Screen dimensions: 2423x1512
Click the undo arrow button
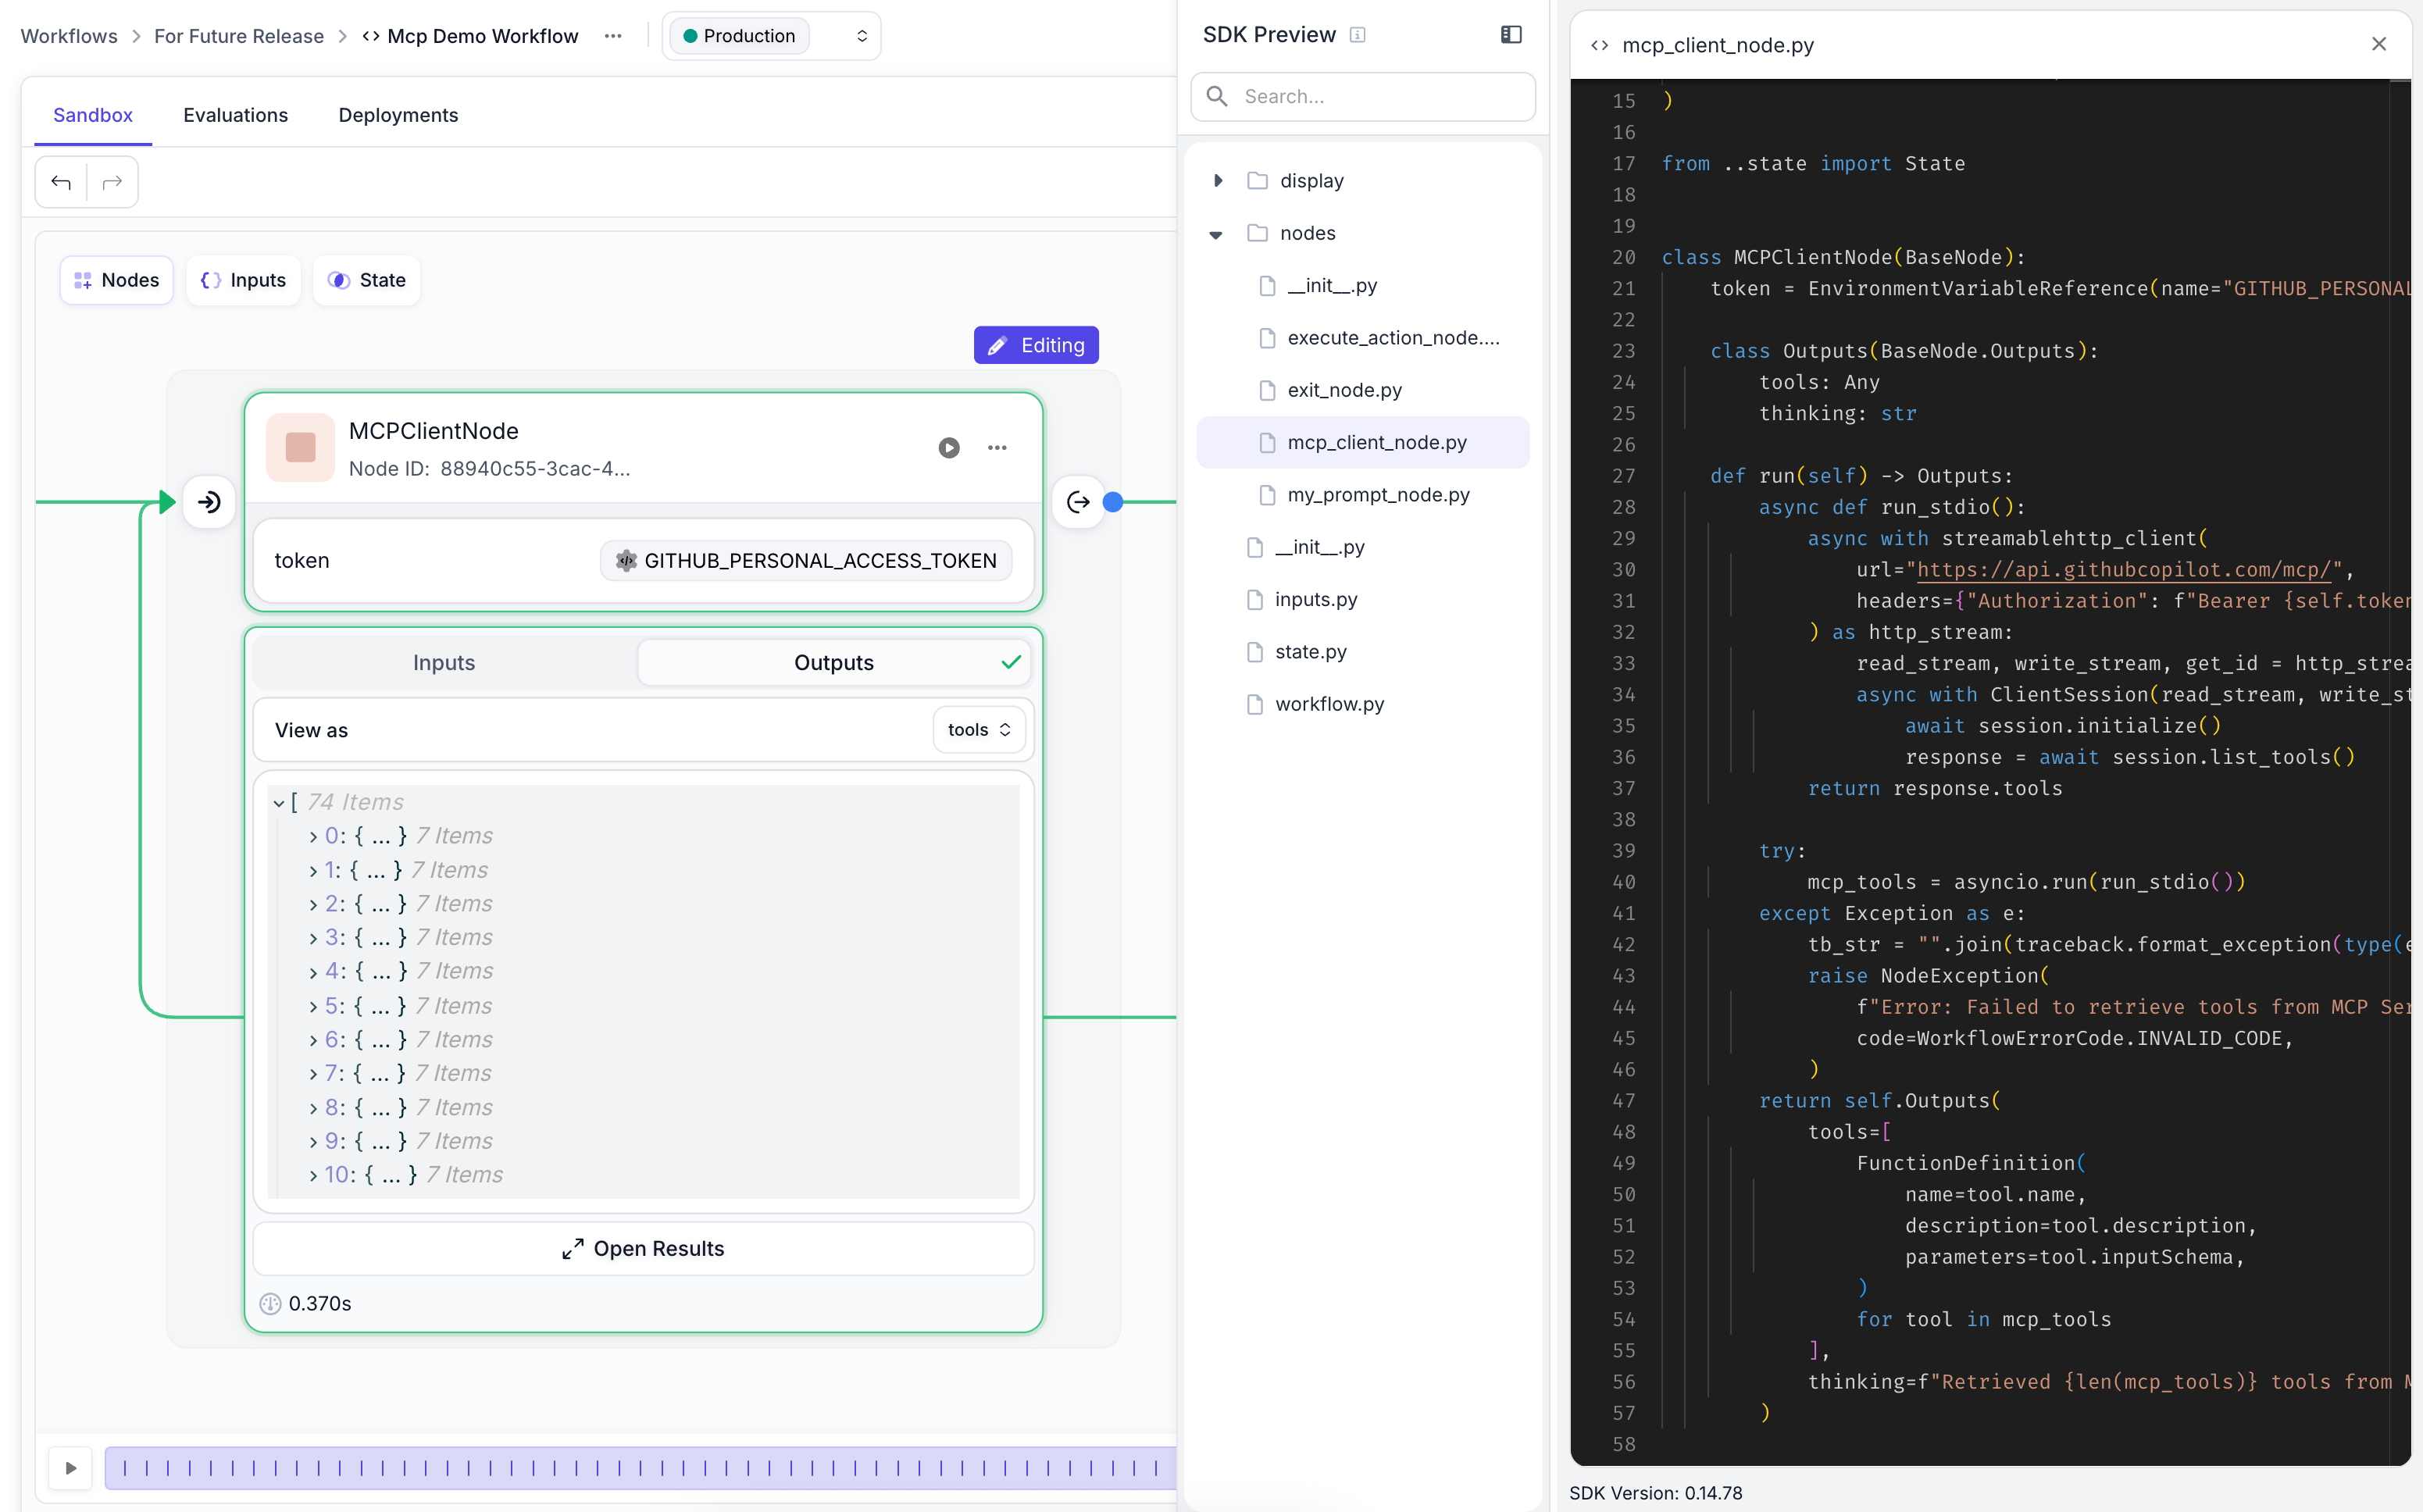pos(61,182)
